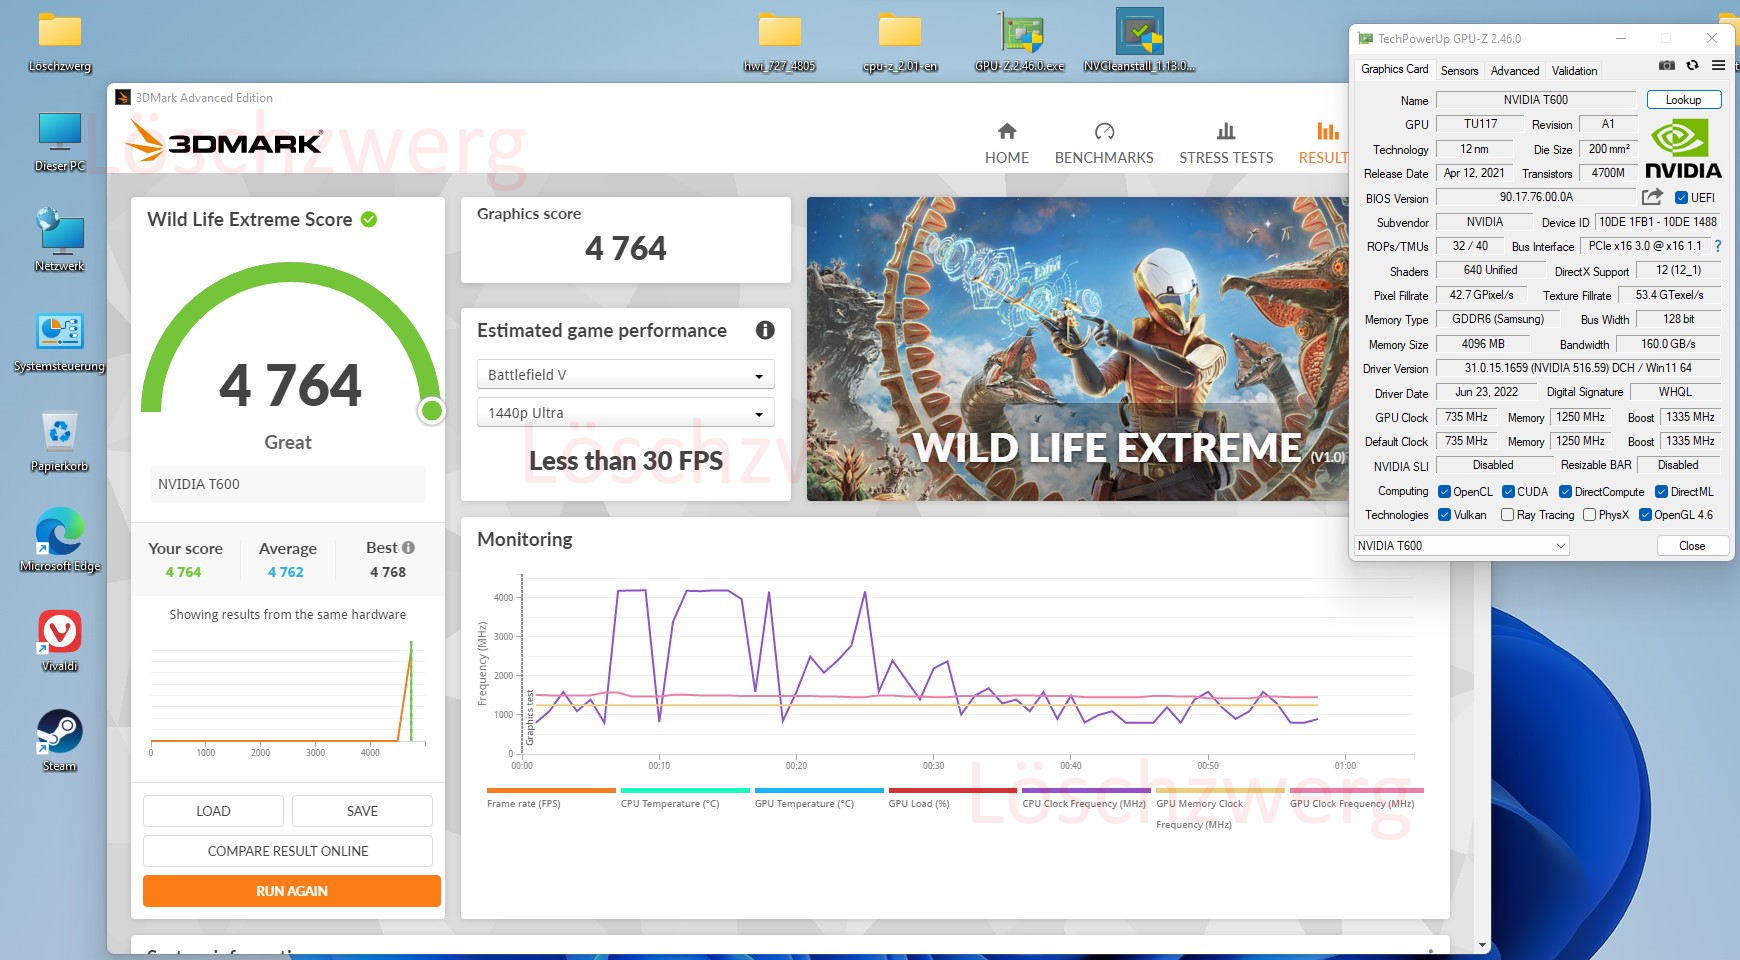Open BENCHMARKS via the gauge icon

tap(1104, 131)
